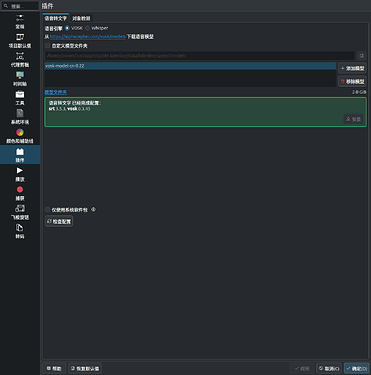
Task: Click the 添加模型 button
Action: tap(352, 68)
